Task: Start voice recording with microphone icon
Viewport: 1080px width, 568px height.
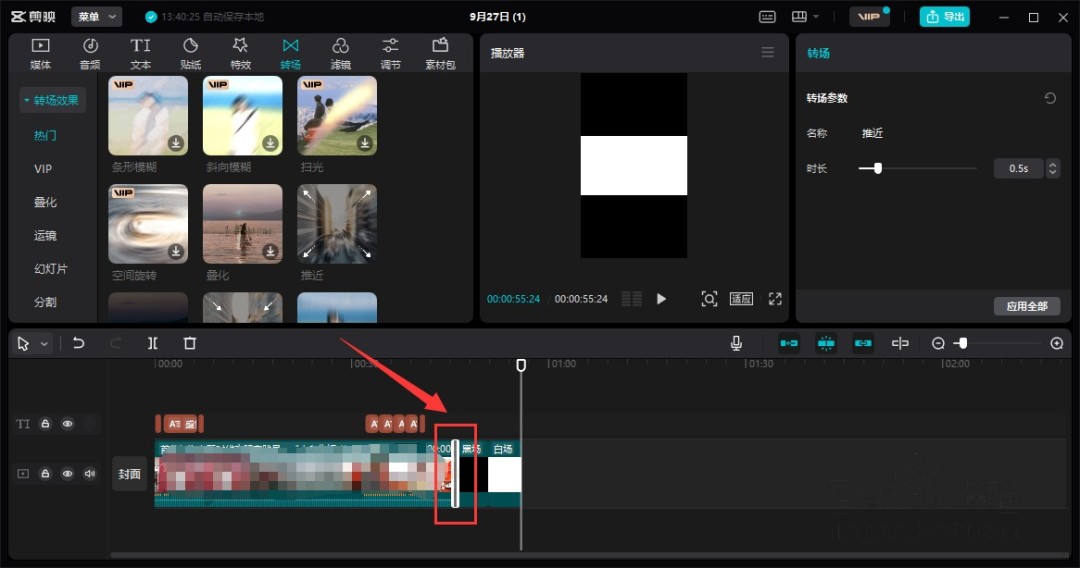Action: coord(736,343)
